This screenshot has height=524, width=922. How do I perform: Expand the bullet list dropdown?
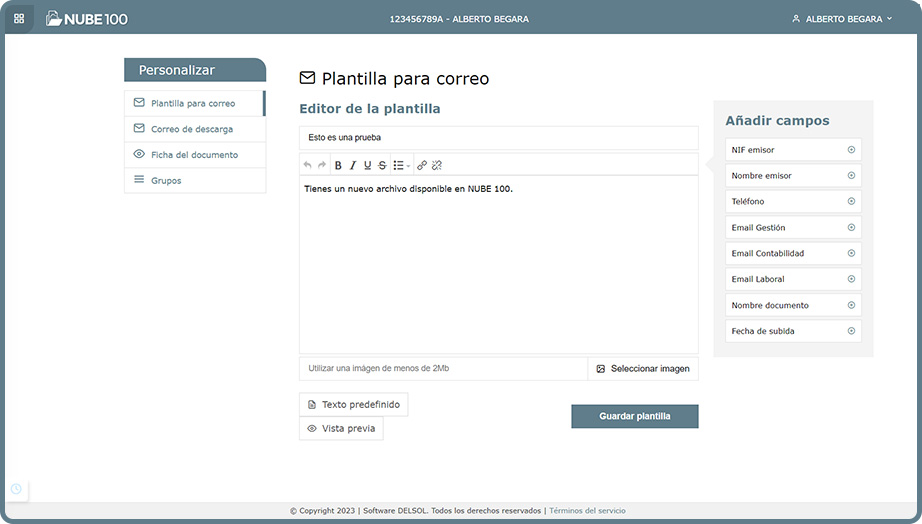click(x=401, y=165)
